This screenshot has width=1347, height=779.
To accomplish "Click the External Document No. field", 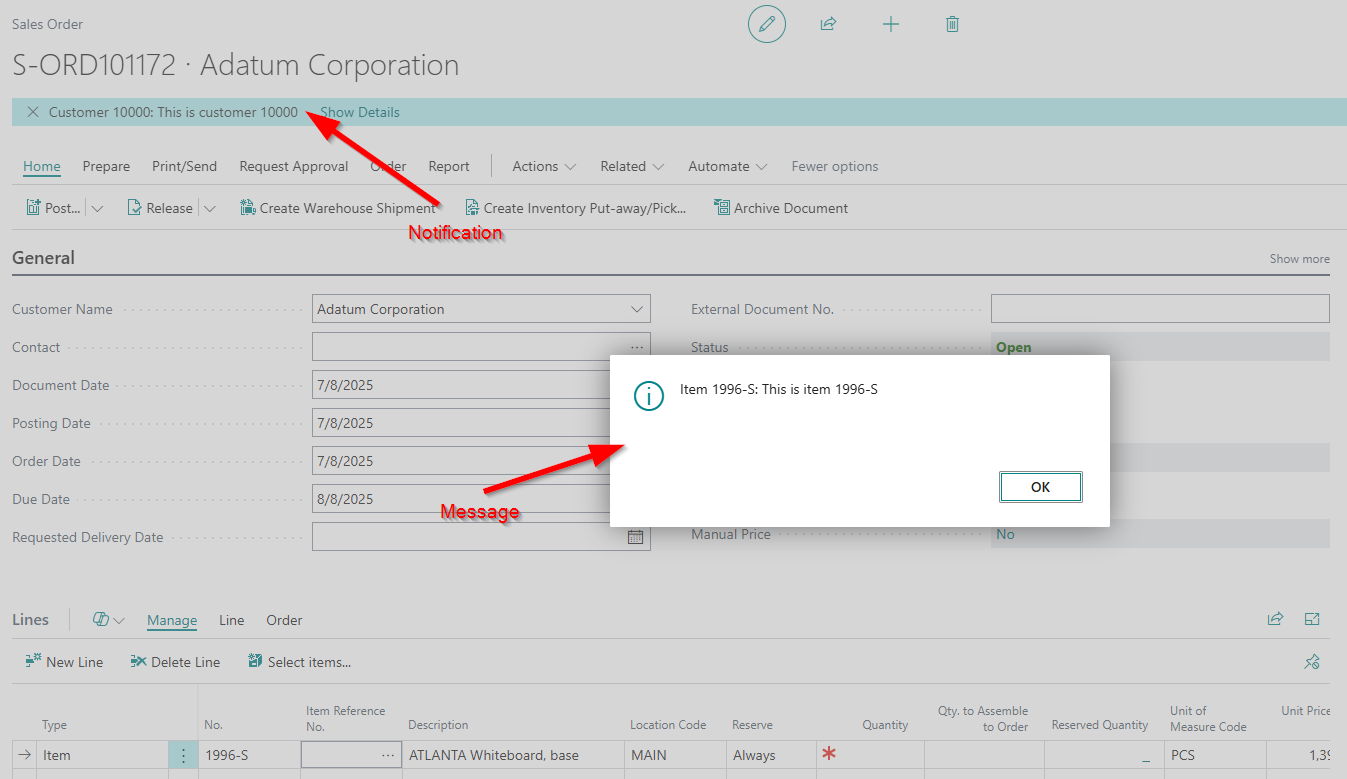I will click(1160, 309).
